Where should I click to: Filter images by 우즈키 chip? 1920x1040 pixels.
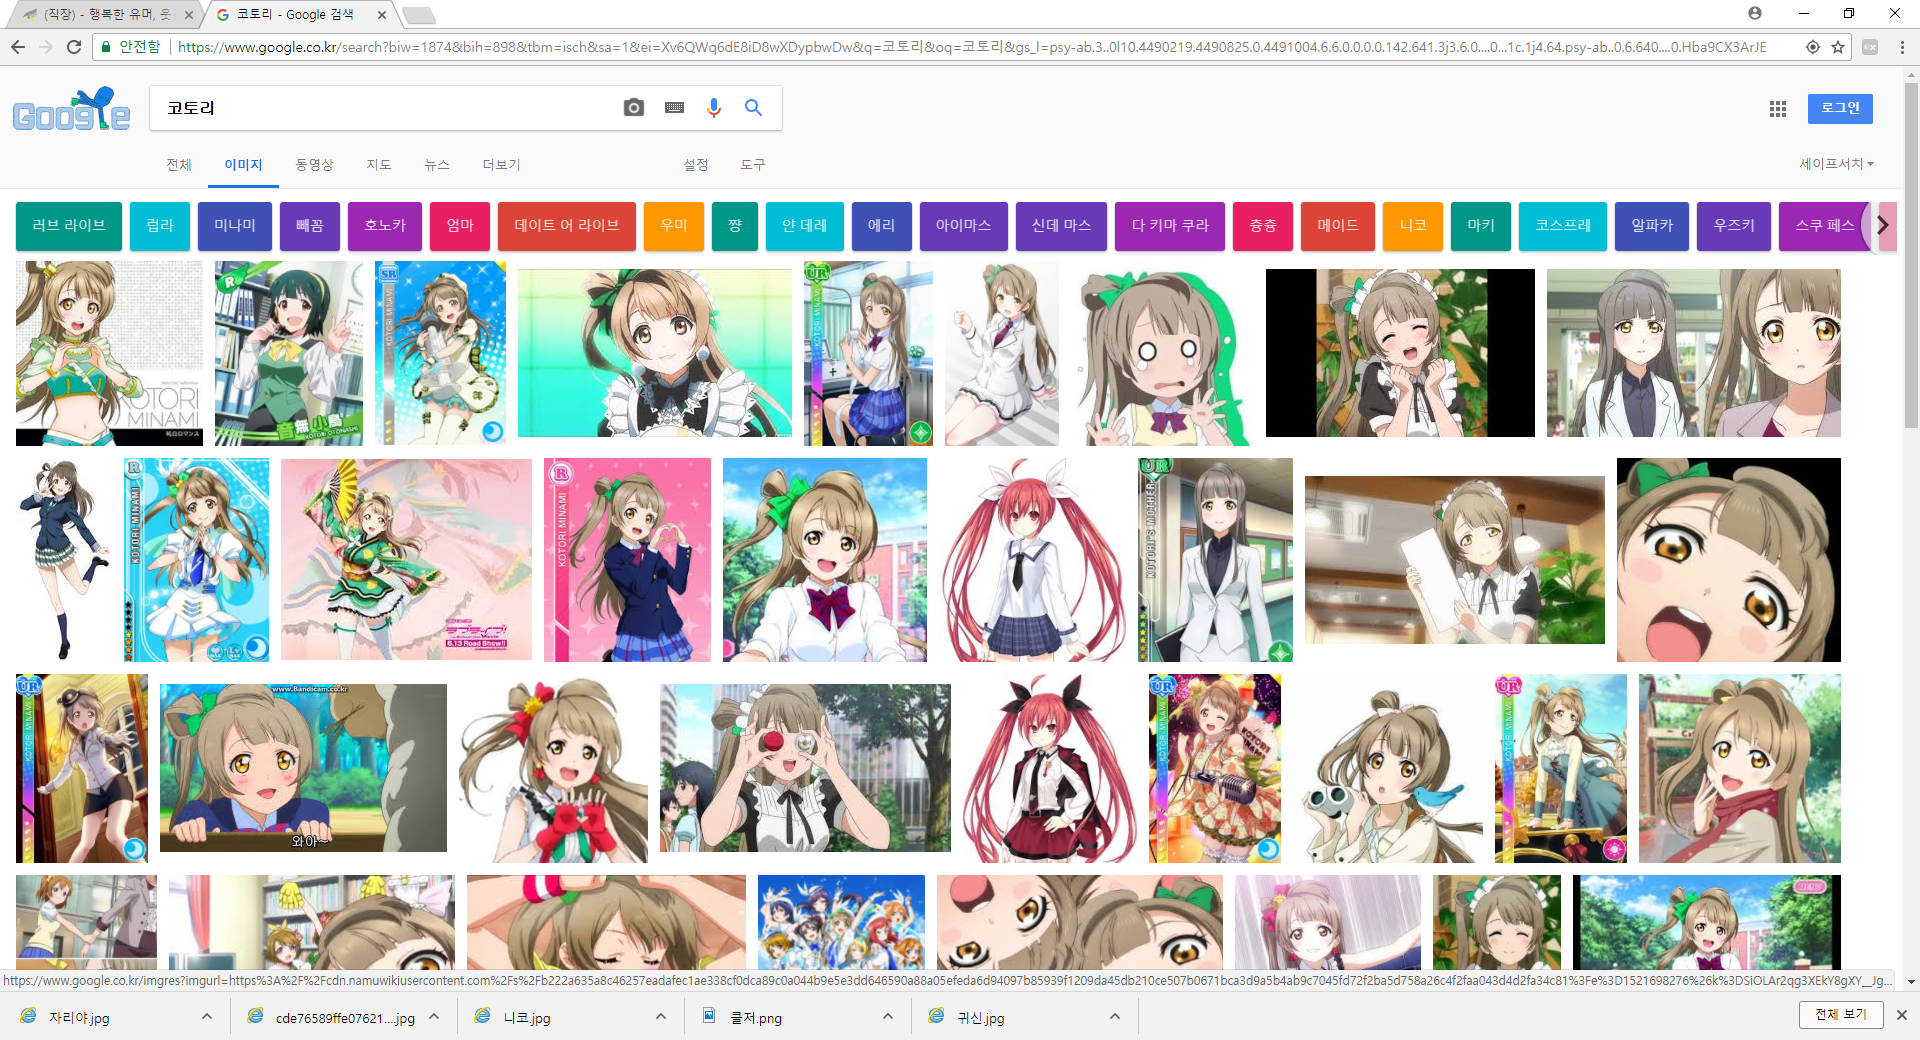[1734, 226]
